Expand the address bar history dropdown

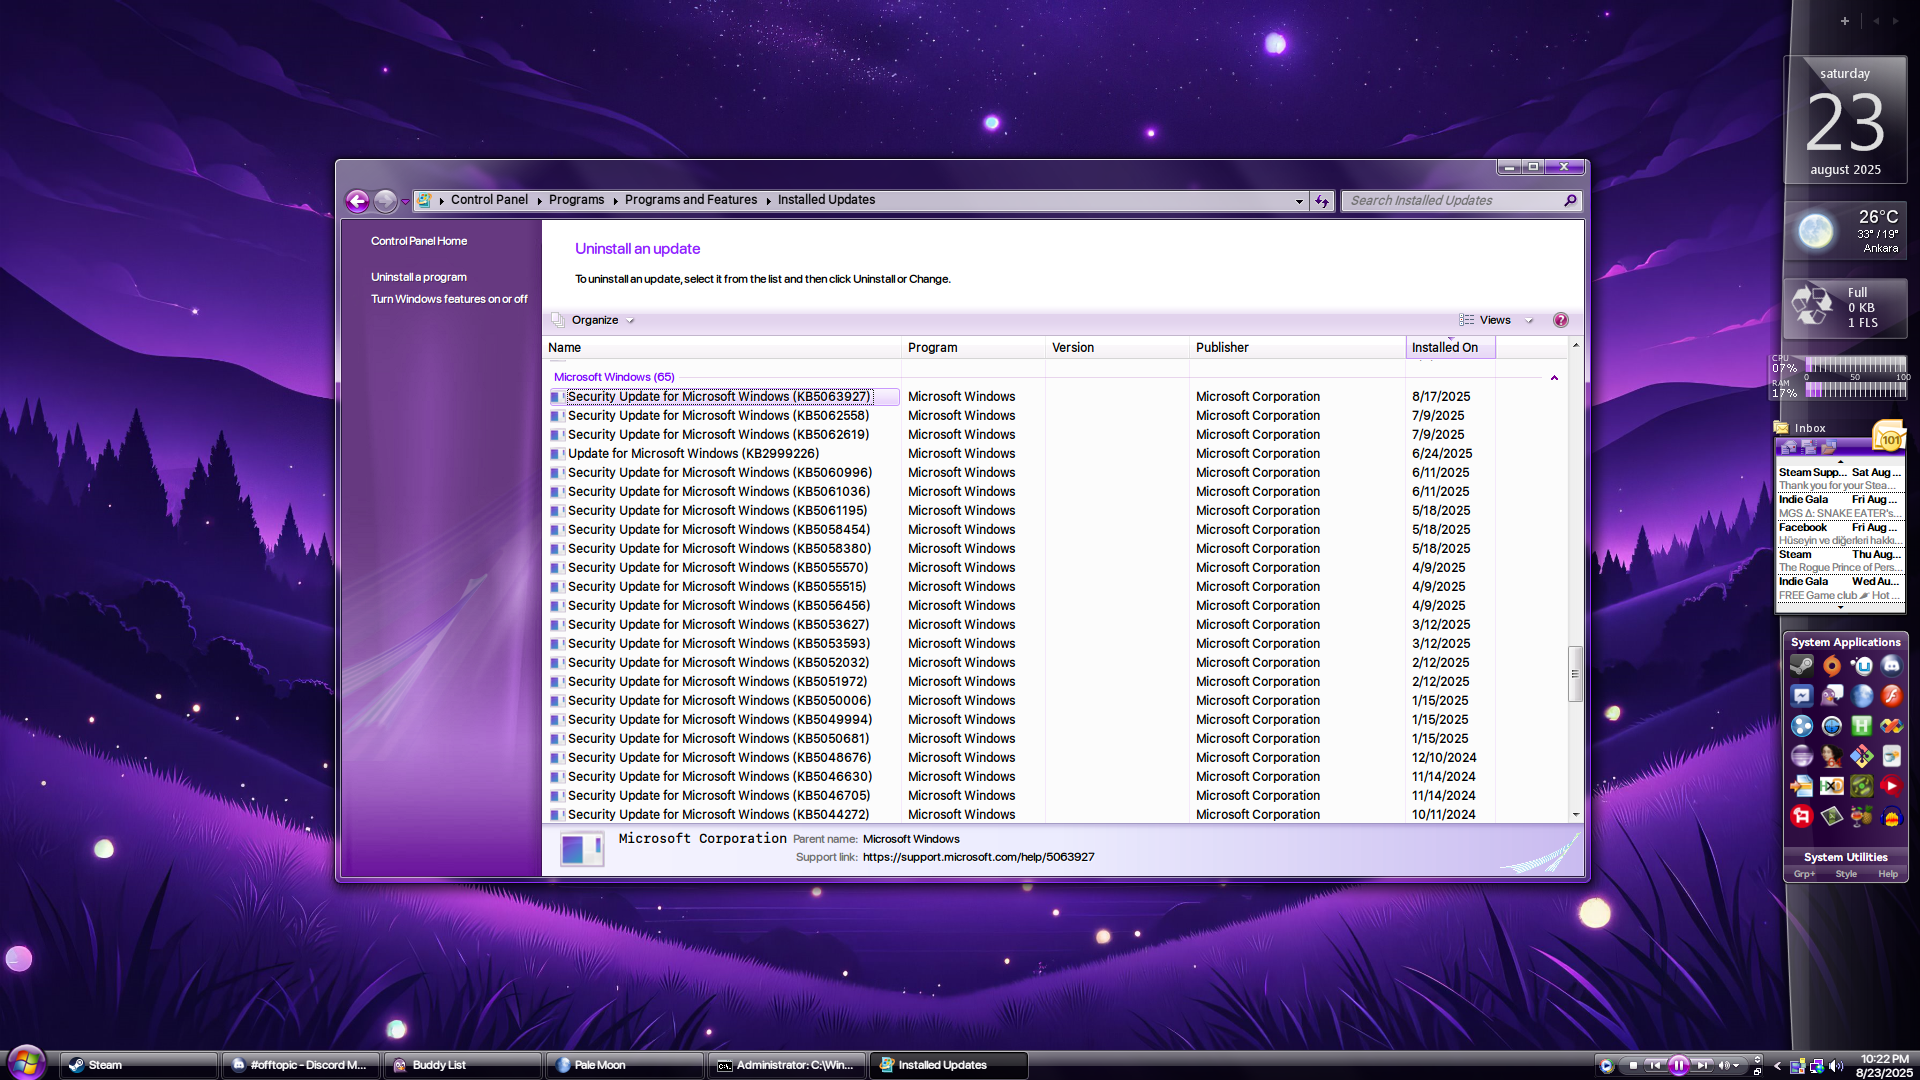click(1299, 201)
